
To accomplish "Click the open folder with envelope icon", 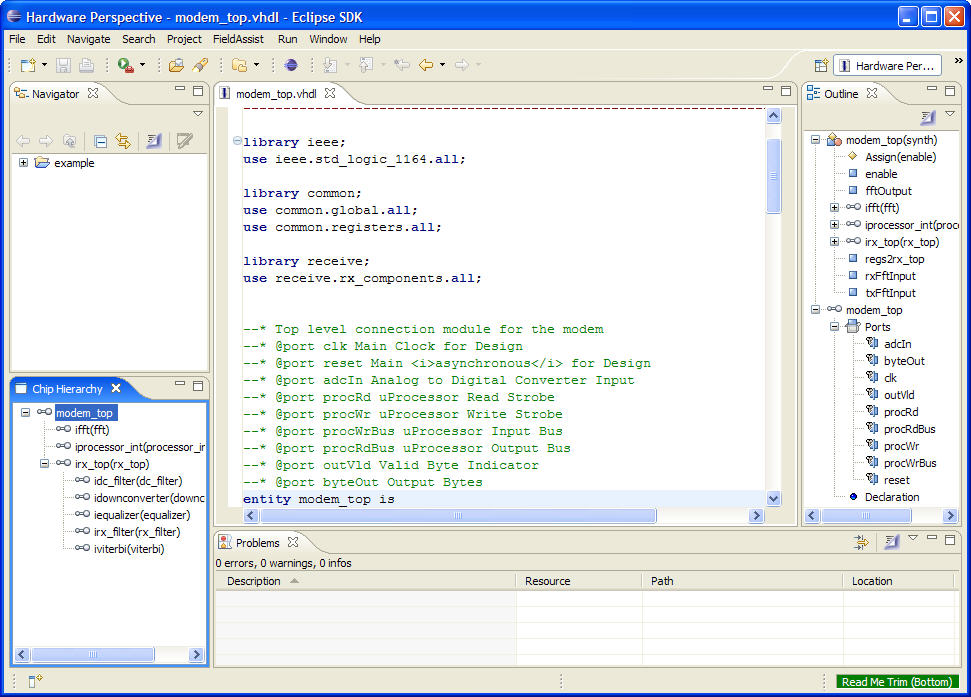I will [x=176, y=65].
